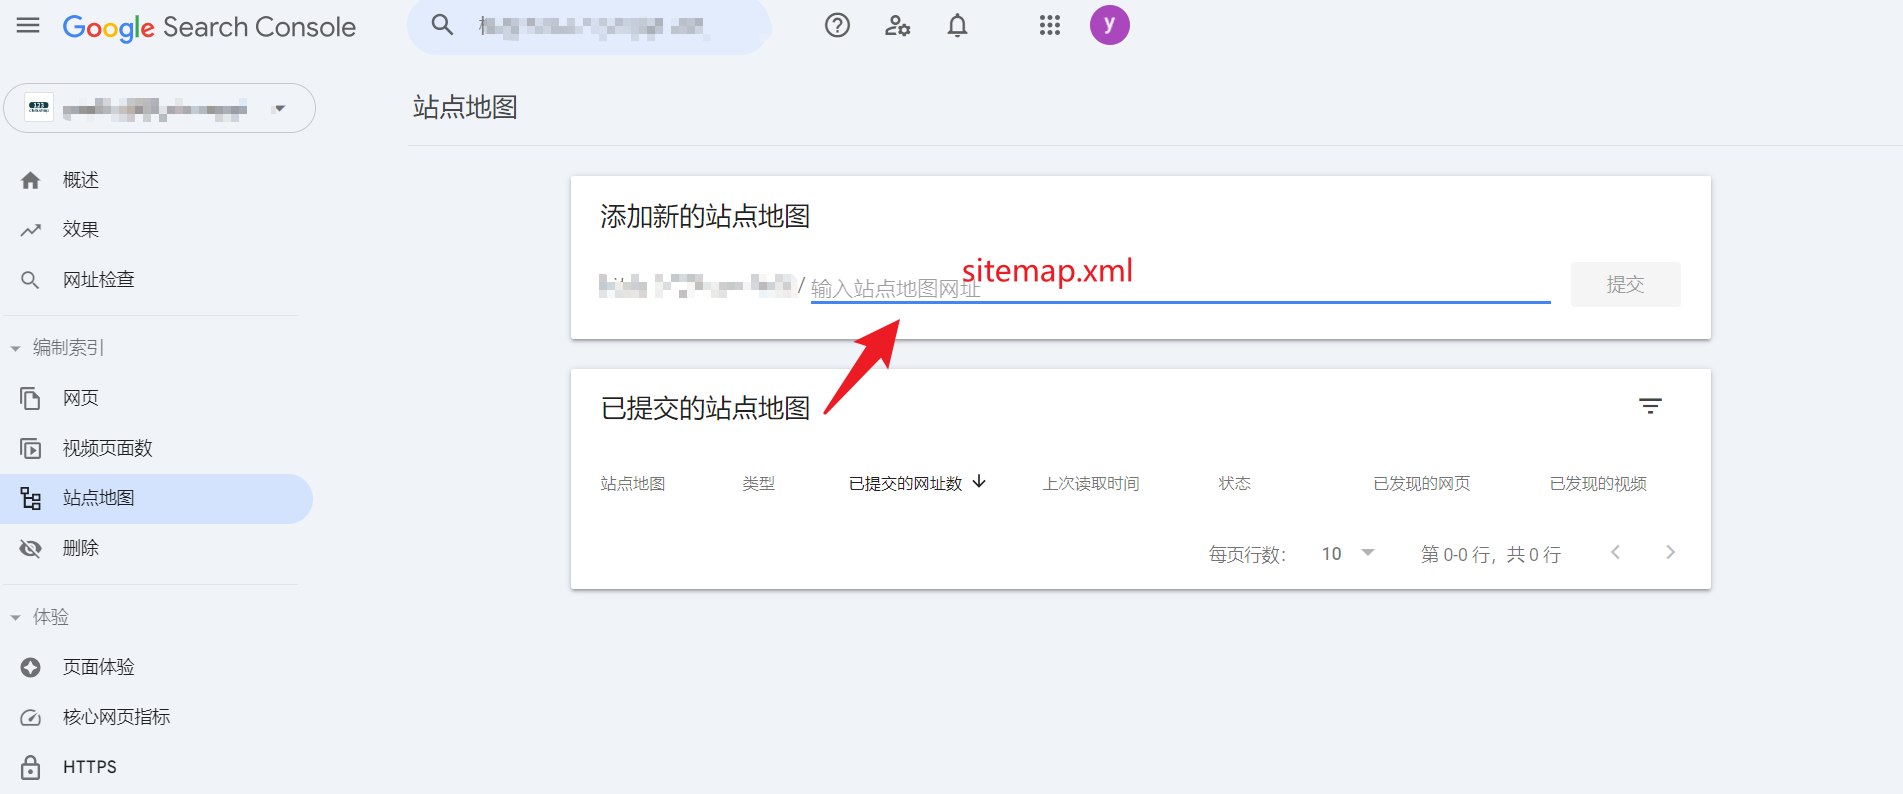Open the hamburger main menu
This screenshot has height=794, width=1903.
[x=28, y=25]
